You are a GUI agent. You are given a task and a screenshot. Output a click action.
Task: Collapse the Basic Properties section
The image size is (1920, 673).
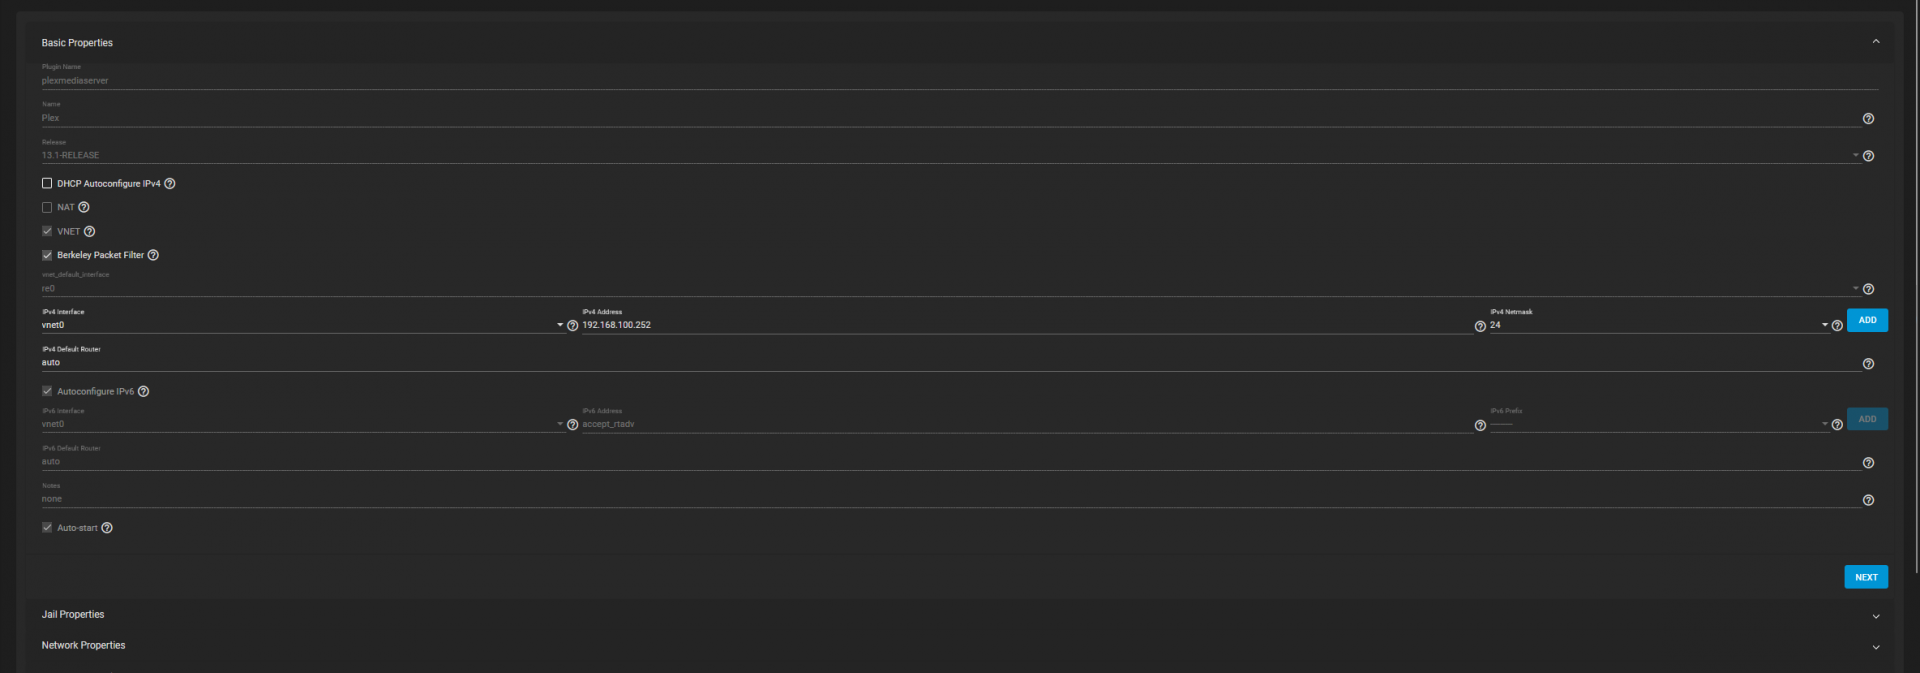tap(1875, 42)
